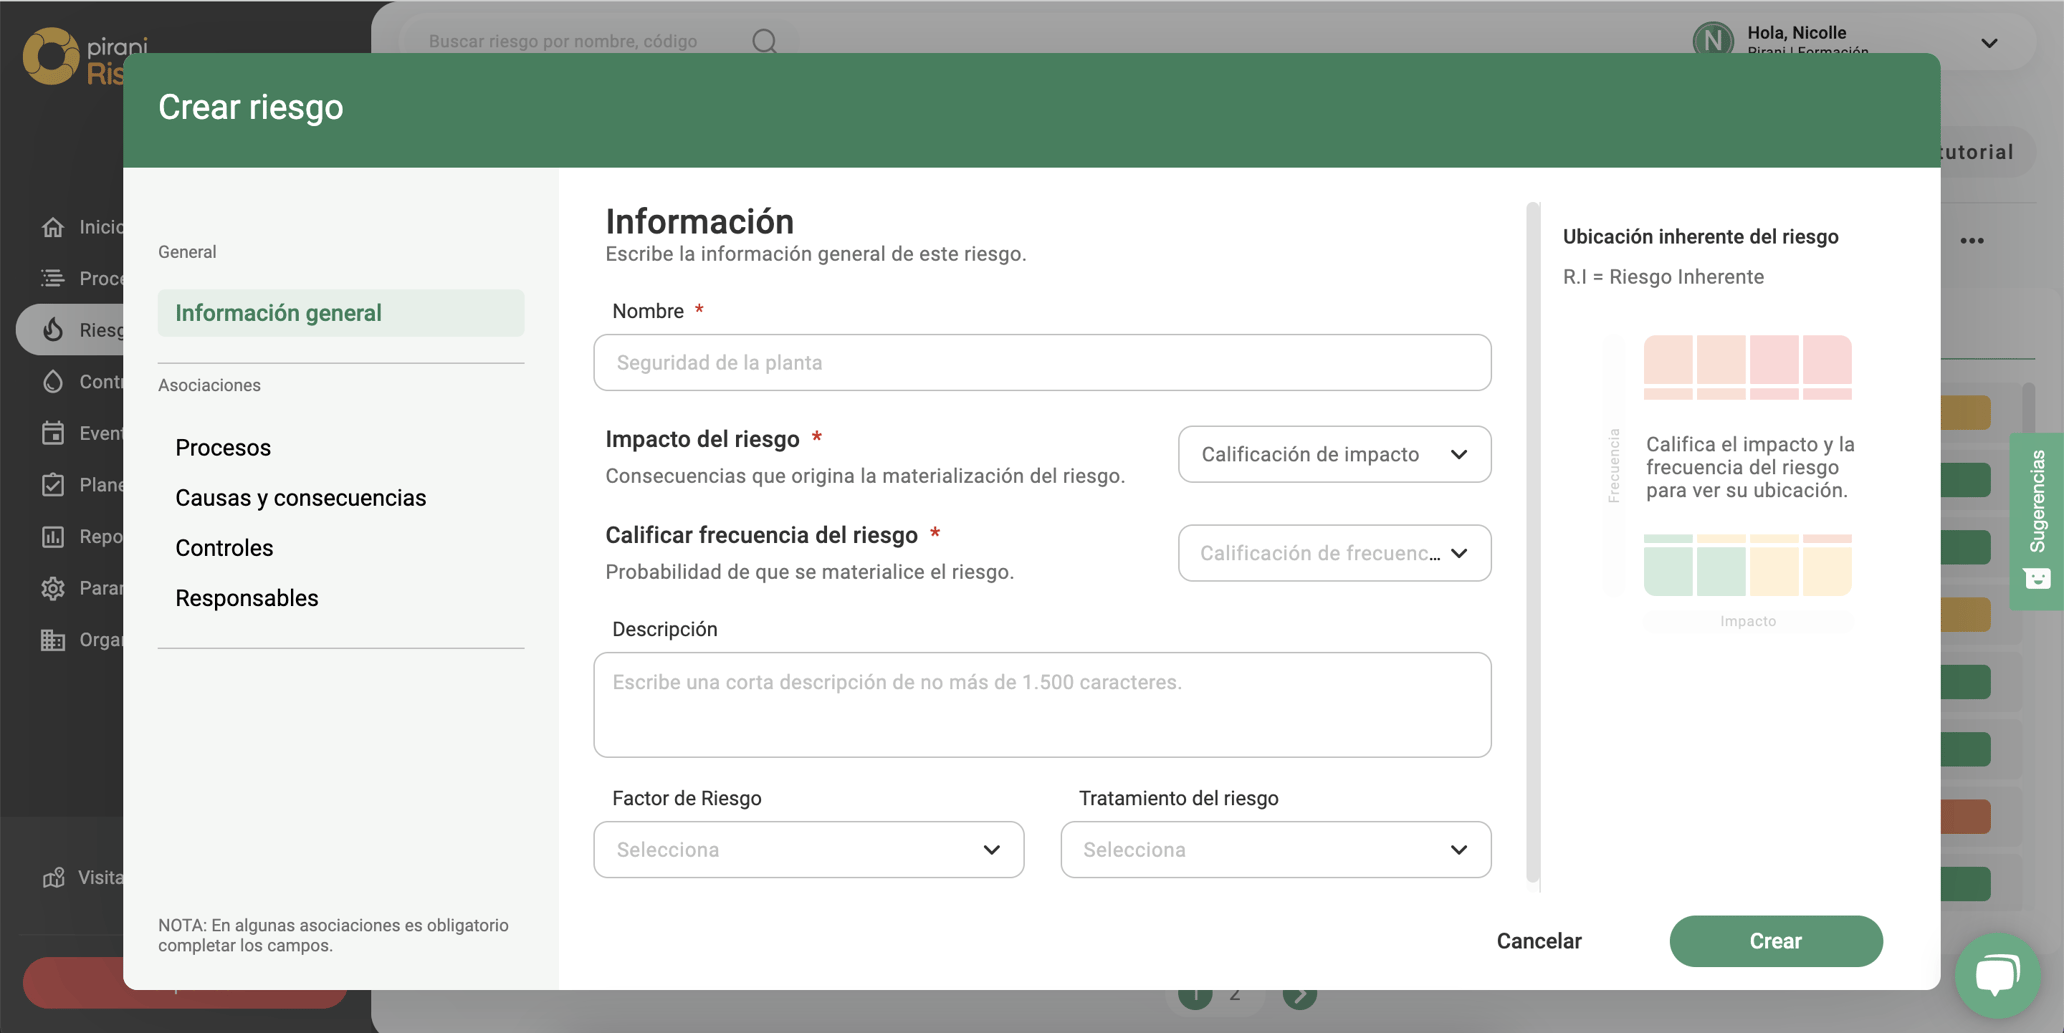This screenshot has width=2064, height=1033.
Task: Expand the Calificación de frecuencia selector
Action: (1334, 553)
